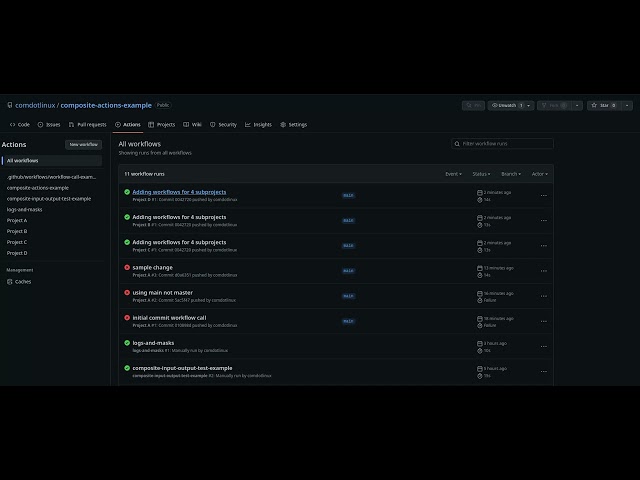Open Project C run Adding workflows for 4 subprojects
The height and width of the screenshot is (480, 640).
point(179,242)
